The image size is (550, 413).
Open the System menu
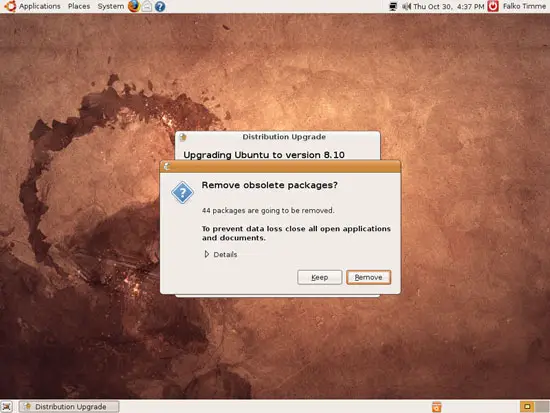(110, 6)
